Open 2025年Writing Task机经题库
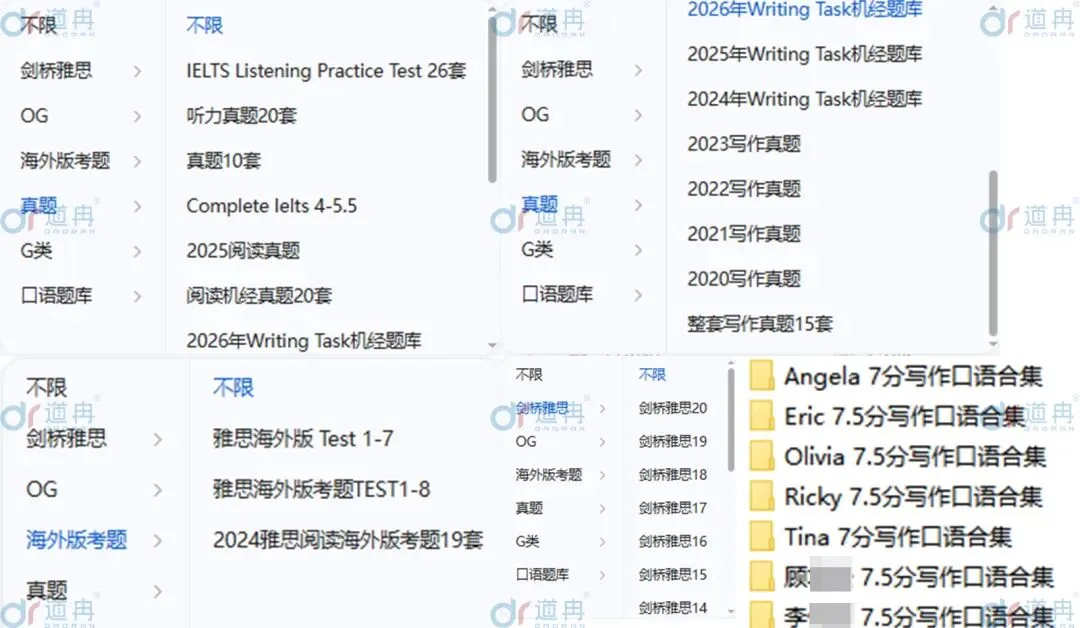 coord(804,54)
